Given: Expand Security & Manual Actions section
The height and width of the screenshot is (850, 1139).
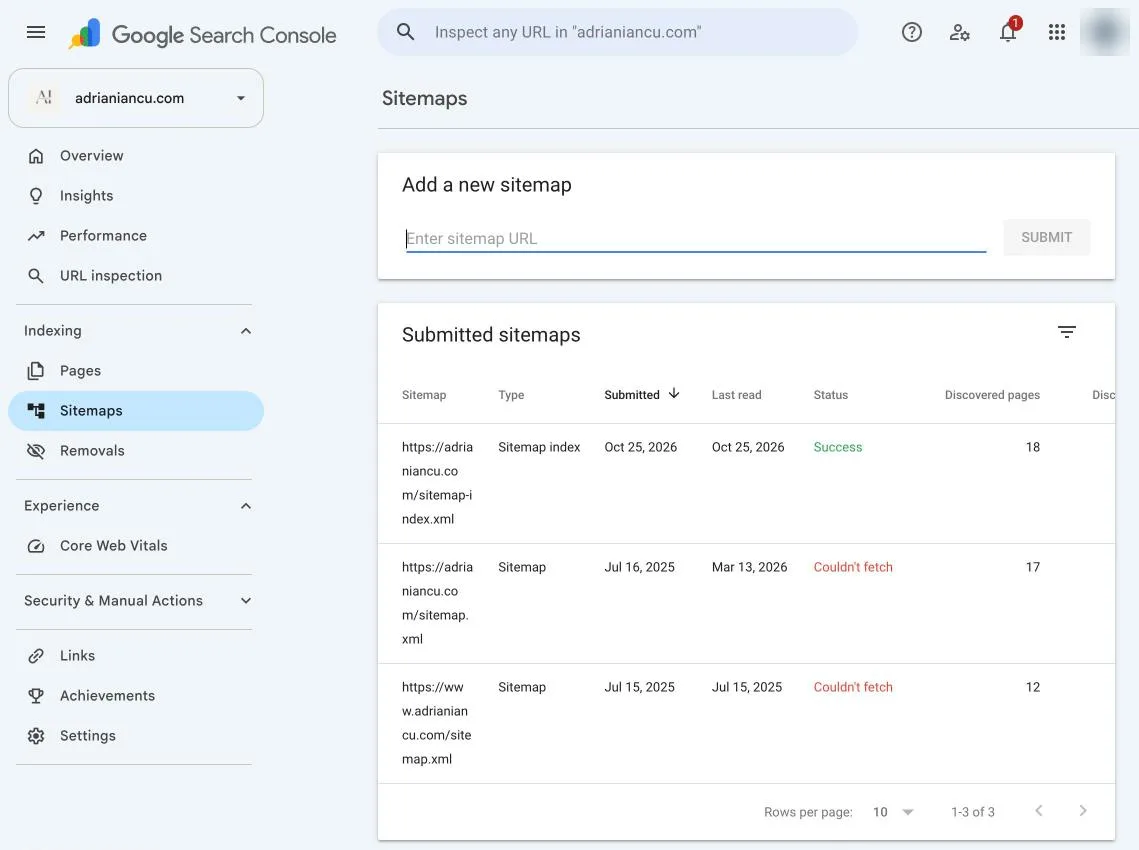Looking at the screenshot, I should pos(246,601).
